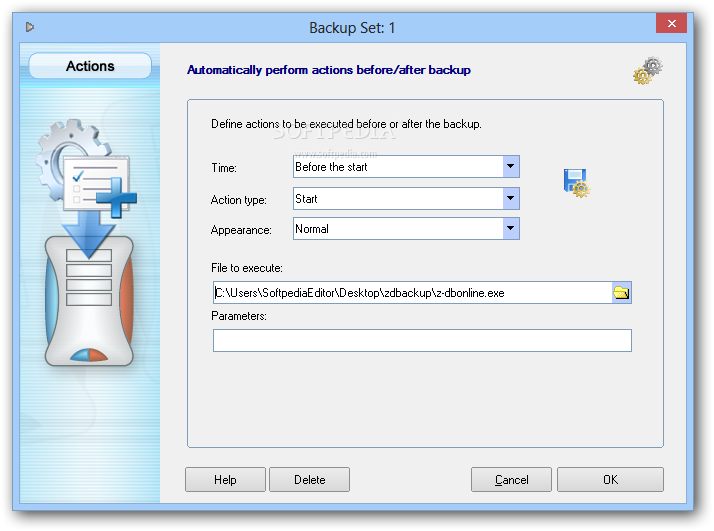
Task: Click the 'Start' action type value
Action: pyautogui.click(x=306, y=199)
